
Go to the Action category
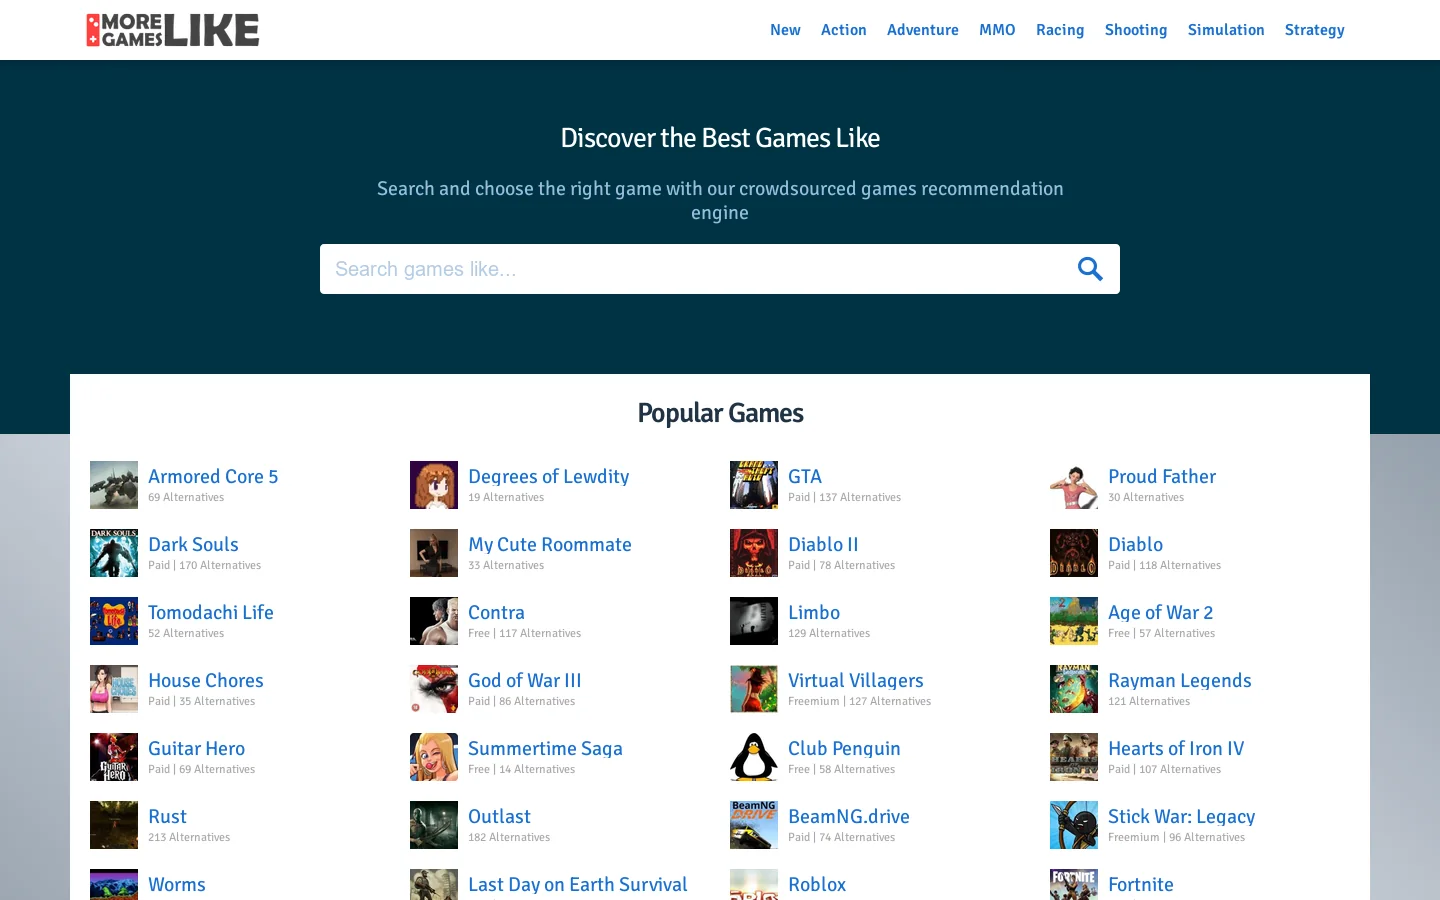coord(844,30)
